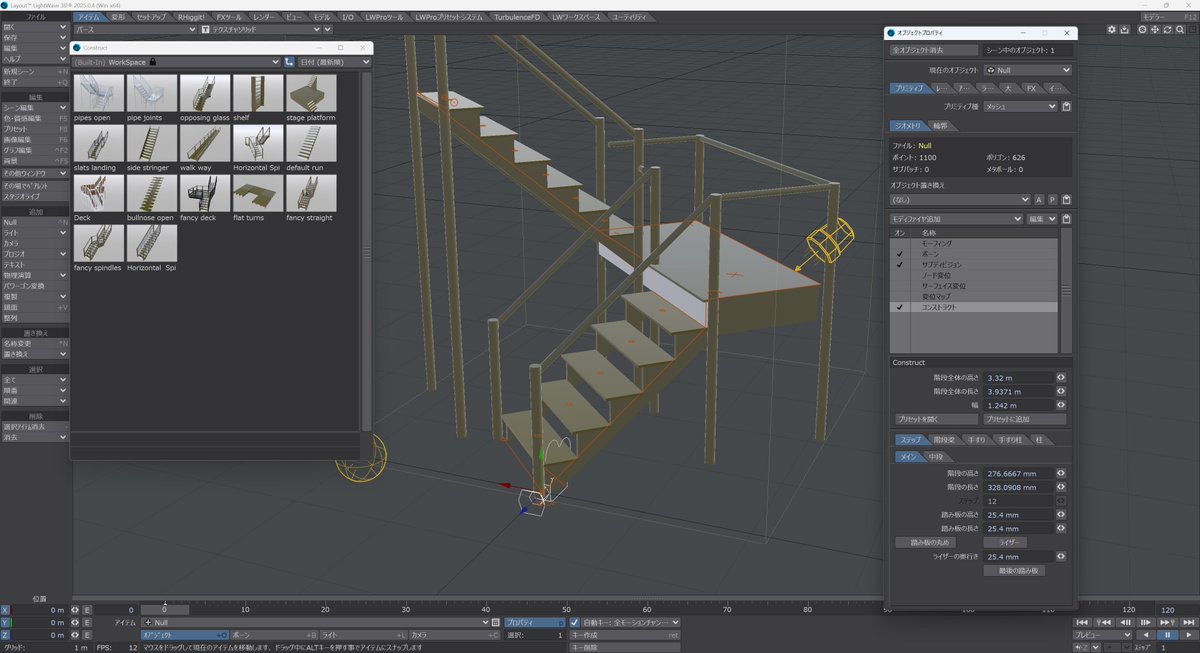Select the 'side stringer' preset icon
This screenshot has width=1200, height=653.
click(x=152, y=143)
